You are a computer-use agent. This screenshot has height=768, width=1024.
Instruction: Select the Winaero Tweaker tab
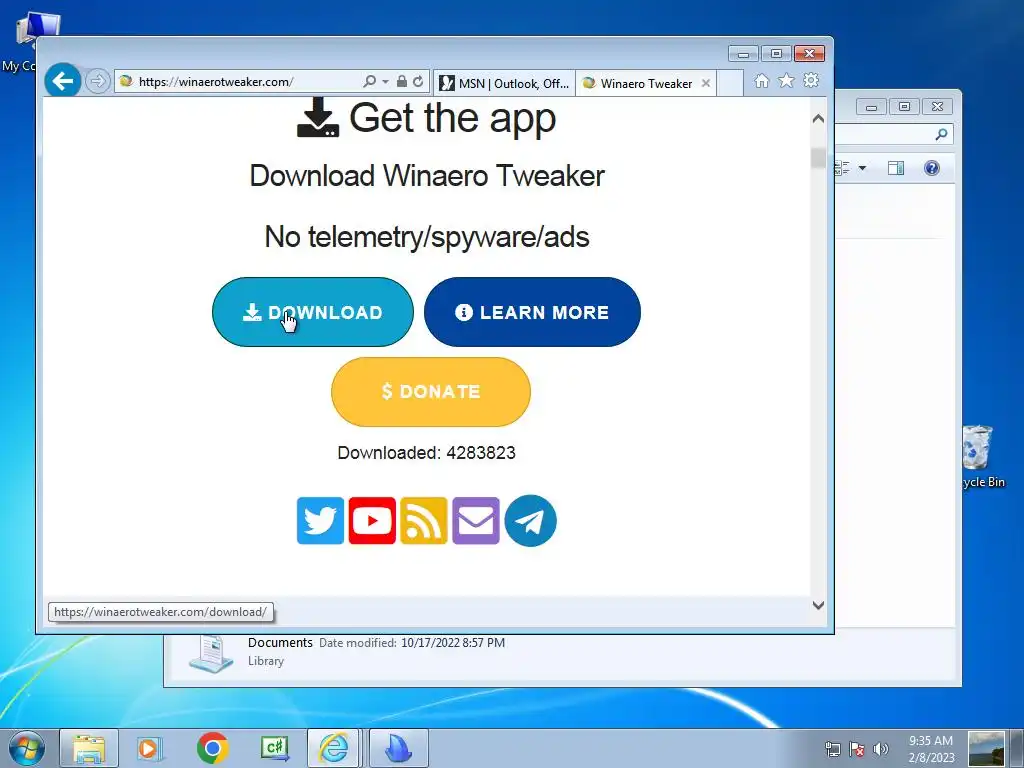639,83
